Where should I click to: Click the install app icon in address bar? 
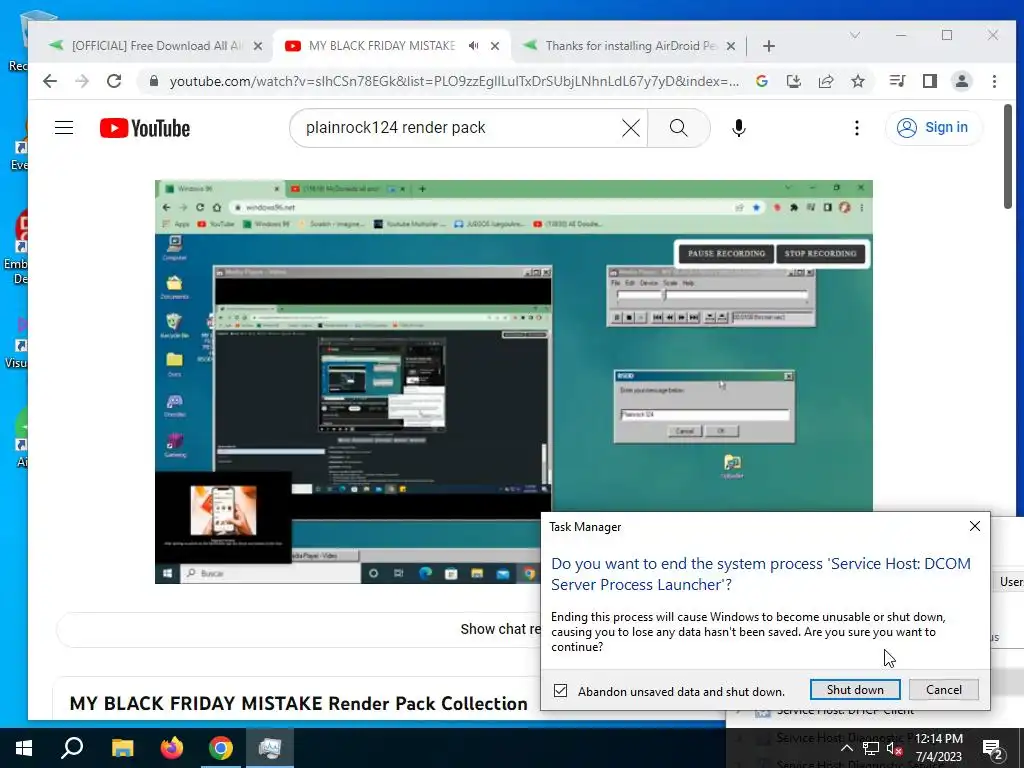click(793, 81)
